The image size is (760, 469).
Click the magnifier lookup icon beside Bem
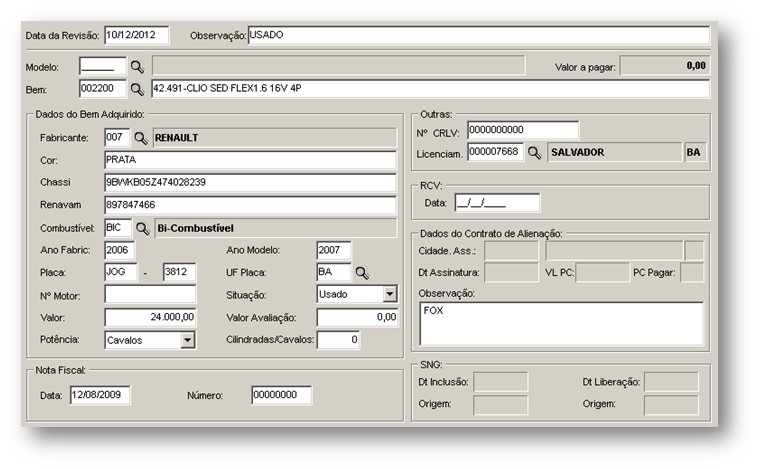click(x=137, y=89)
